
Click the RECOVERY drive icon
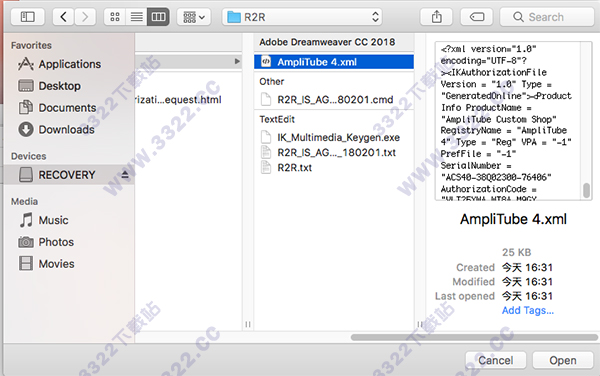click(26, 175)
